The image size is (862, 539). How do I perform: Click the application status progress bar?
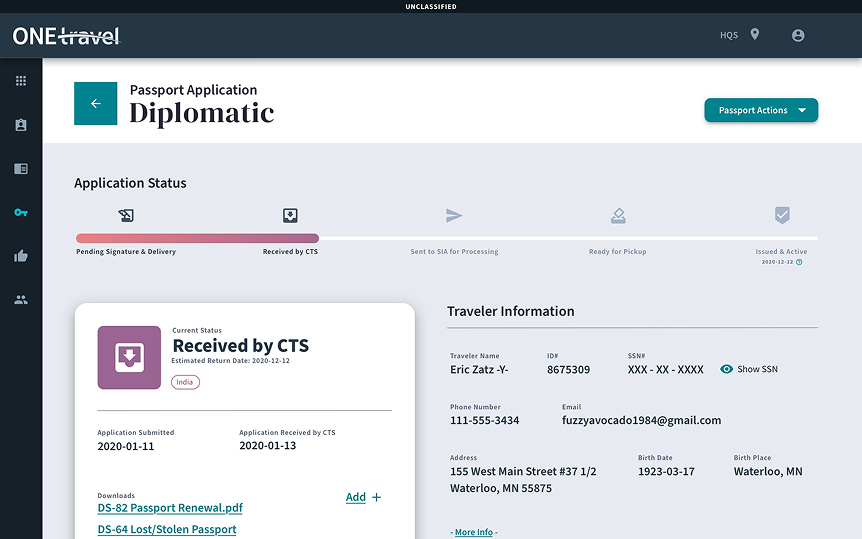[x=446, y=238]
